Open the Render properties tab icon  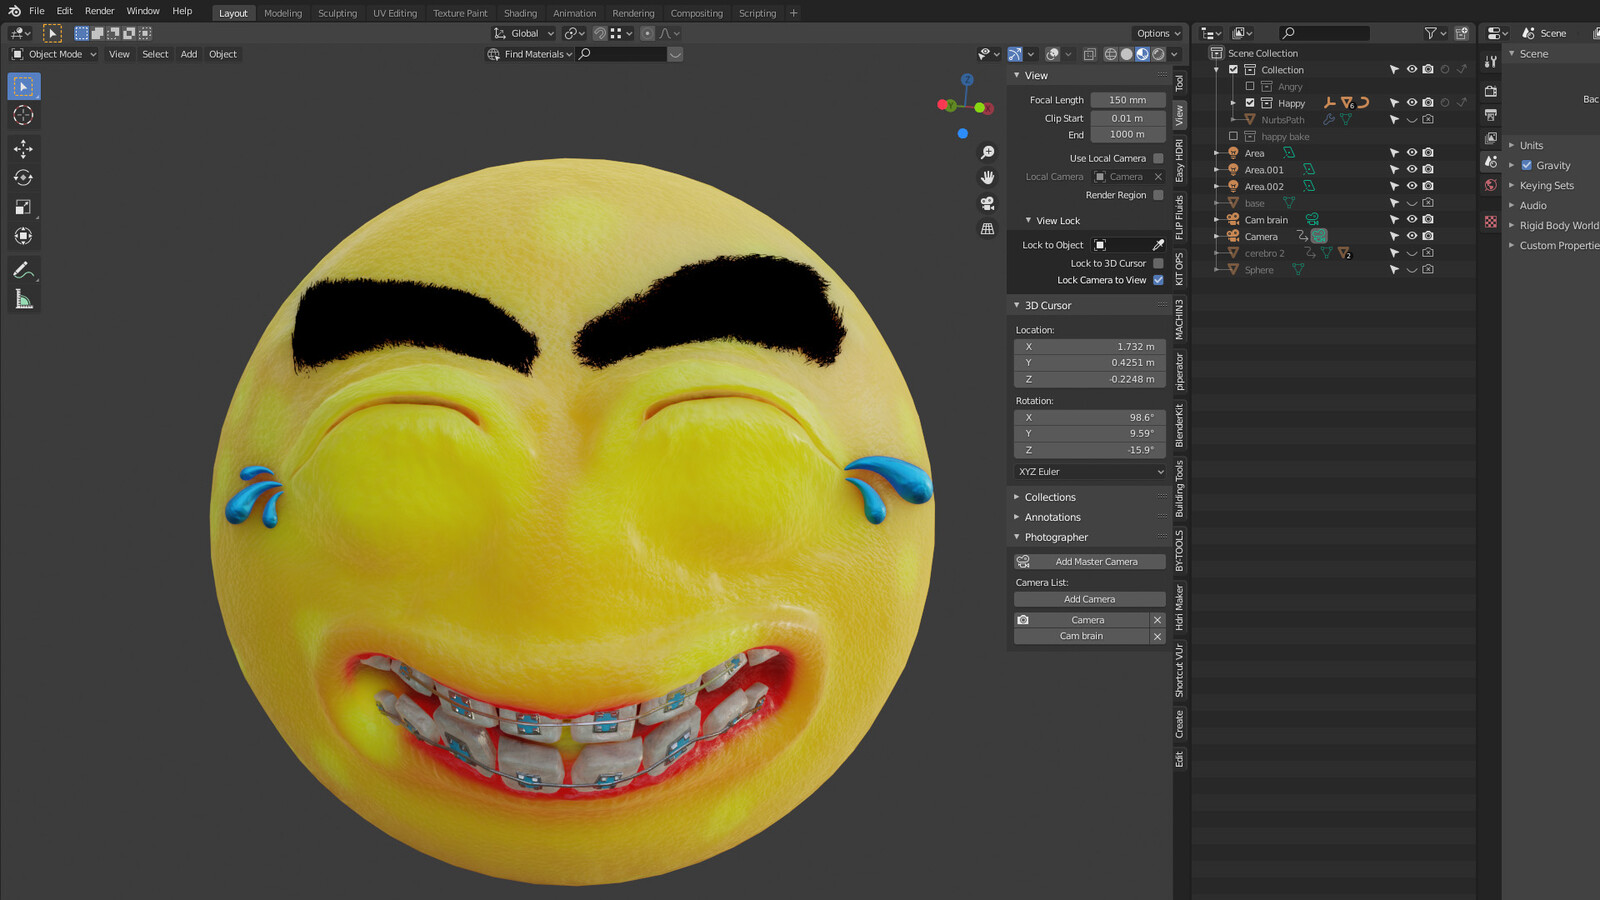(x=1491, y=91)
